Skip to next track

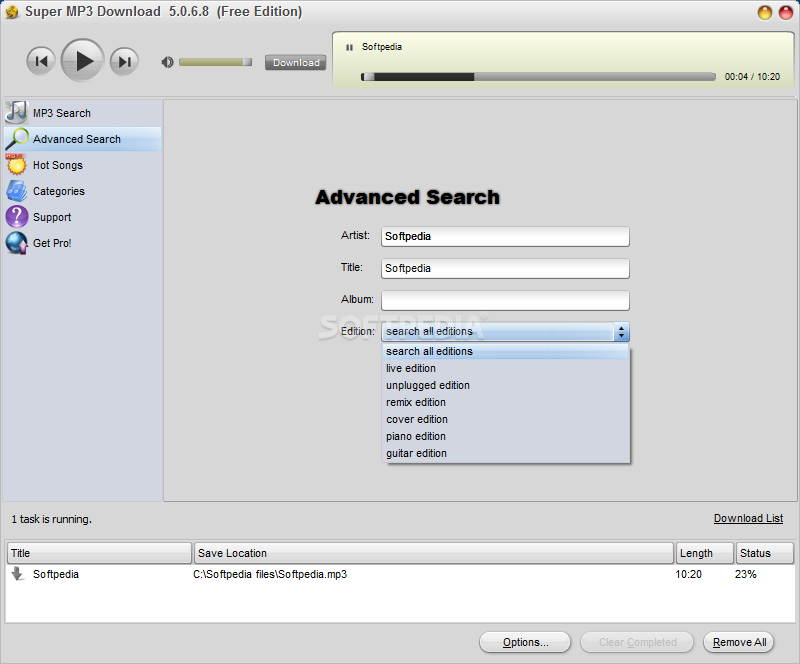(124, 62)
